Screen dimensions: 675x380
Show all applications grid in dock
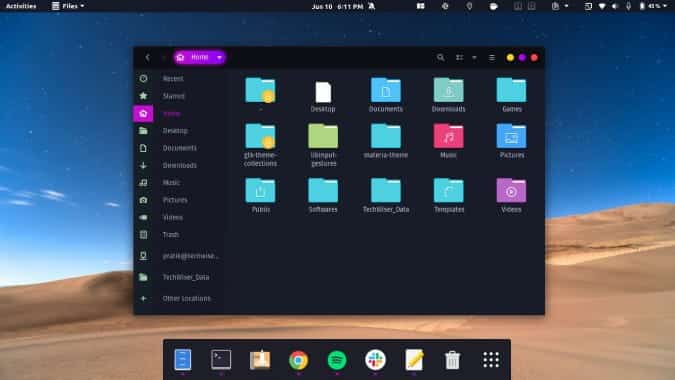491,360
